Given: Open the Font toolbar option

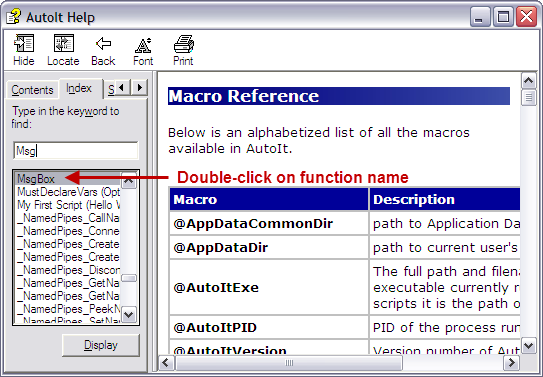Looking at the screenshot, I should (143, 50).
